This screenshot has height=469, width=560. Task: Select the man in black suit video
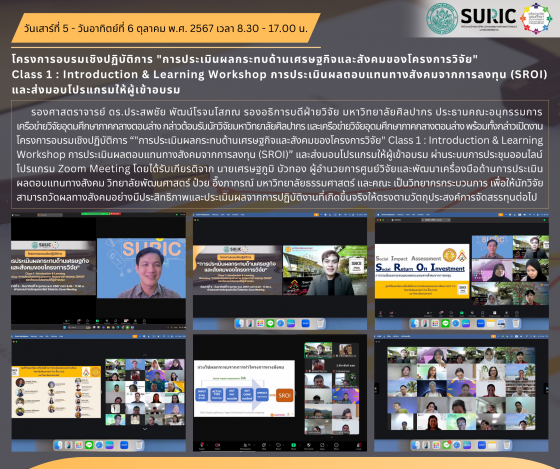(325, 270)
